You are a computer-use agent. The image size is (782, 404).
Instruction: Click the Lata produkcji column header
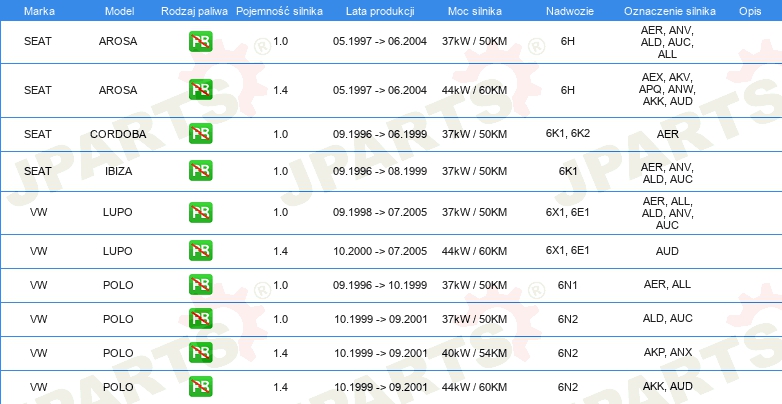380,11
